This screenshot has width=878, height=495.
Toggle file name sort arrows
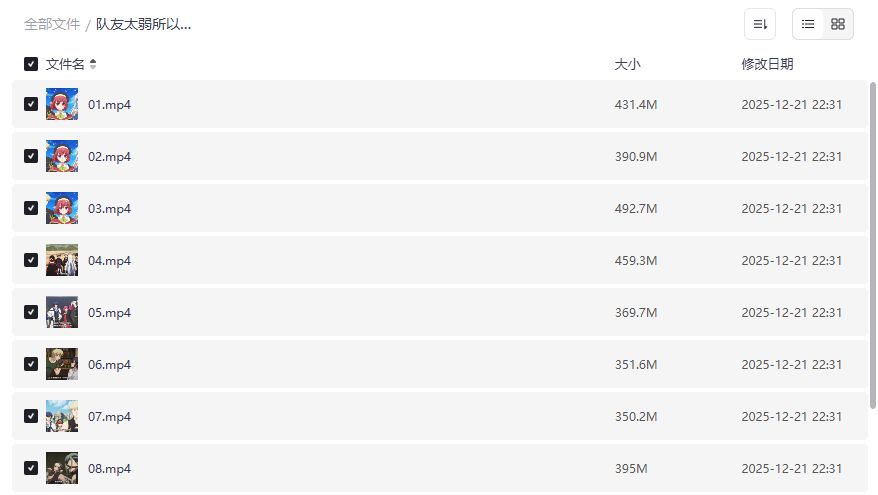[93, 64]
